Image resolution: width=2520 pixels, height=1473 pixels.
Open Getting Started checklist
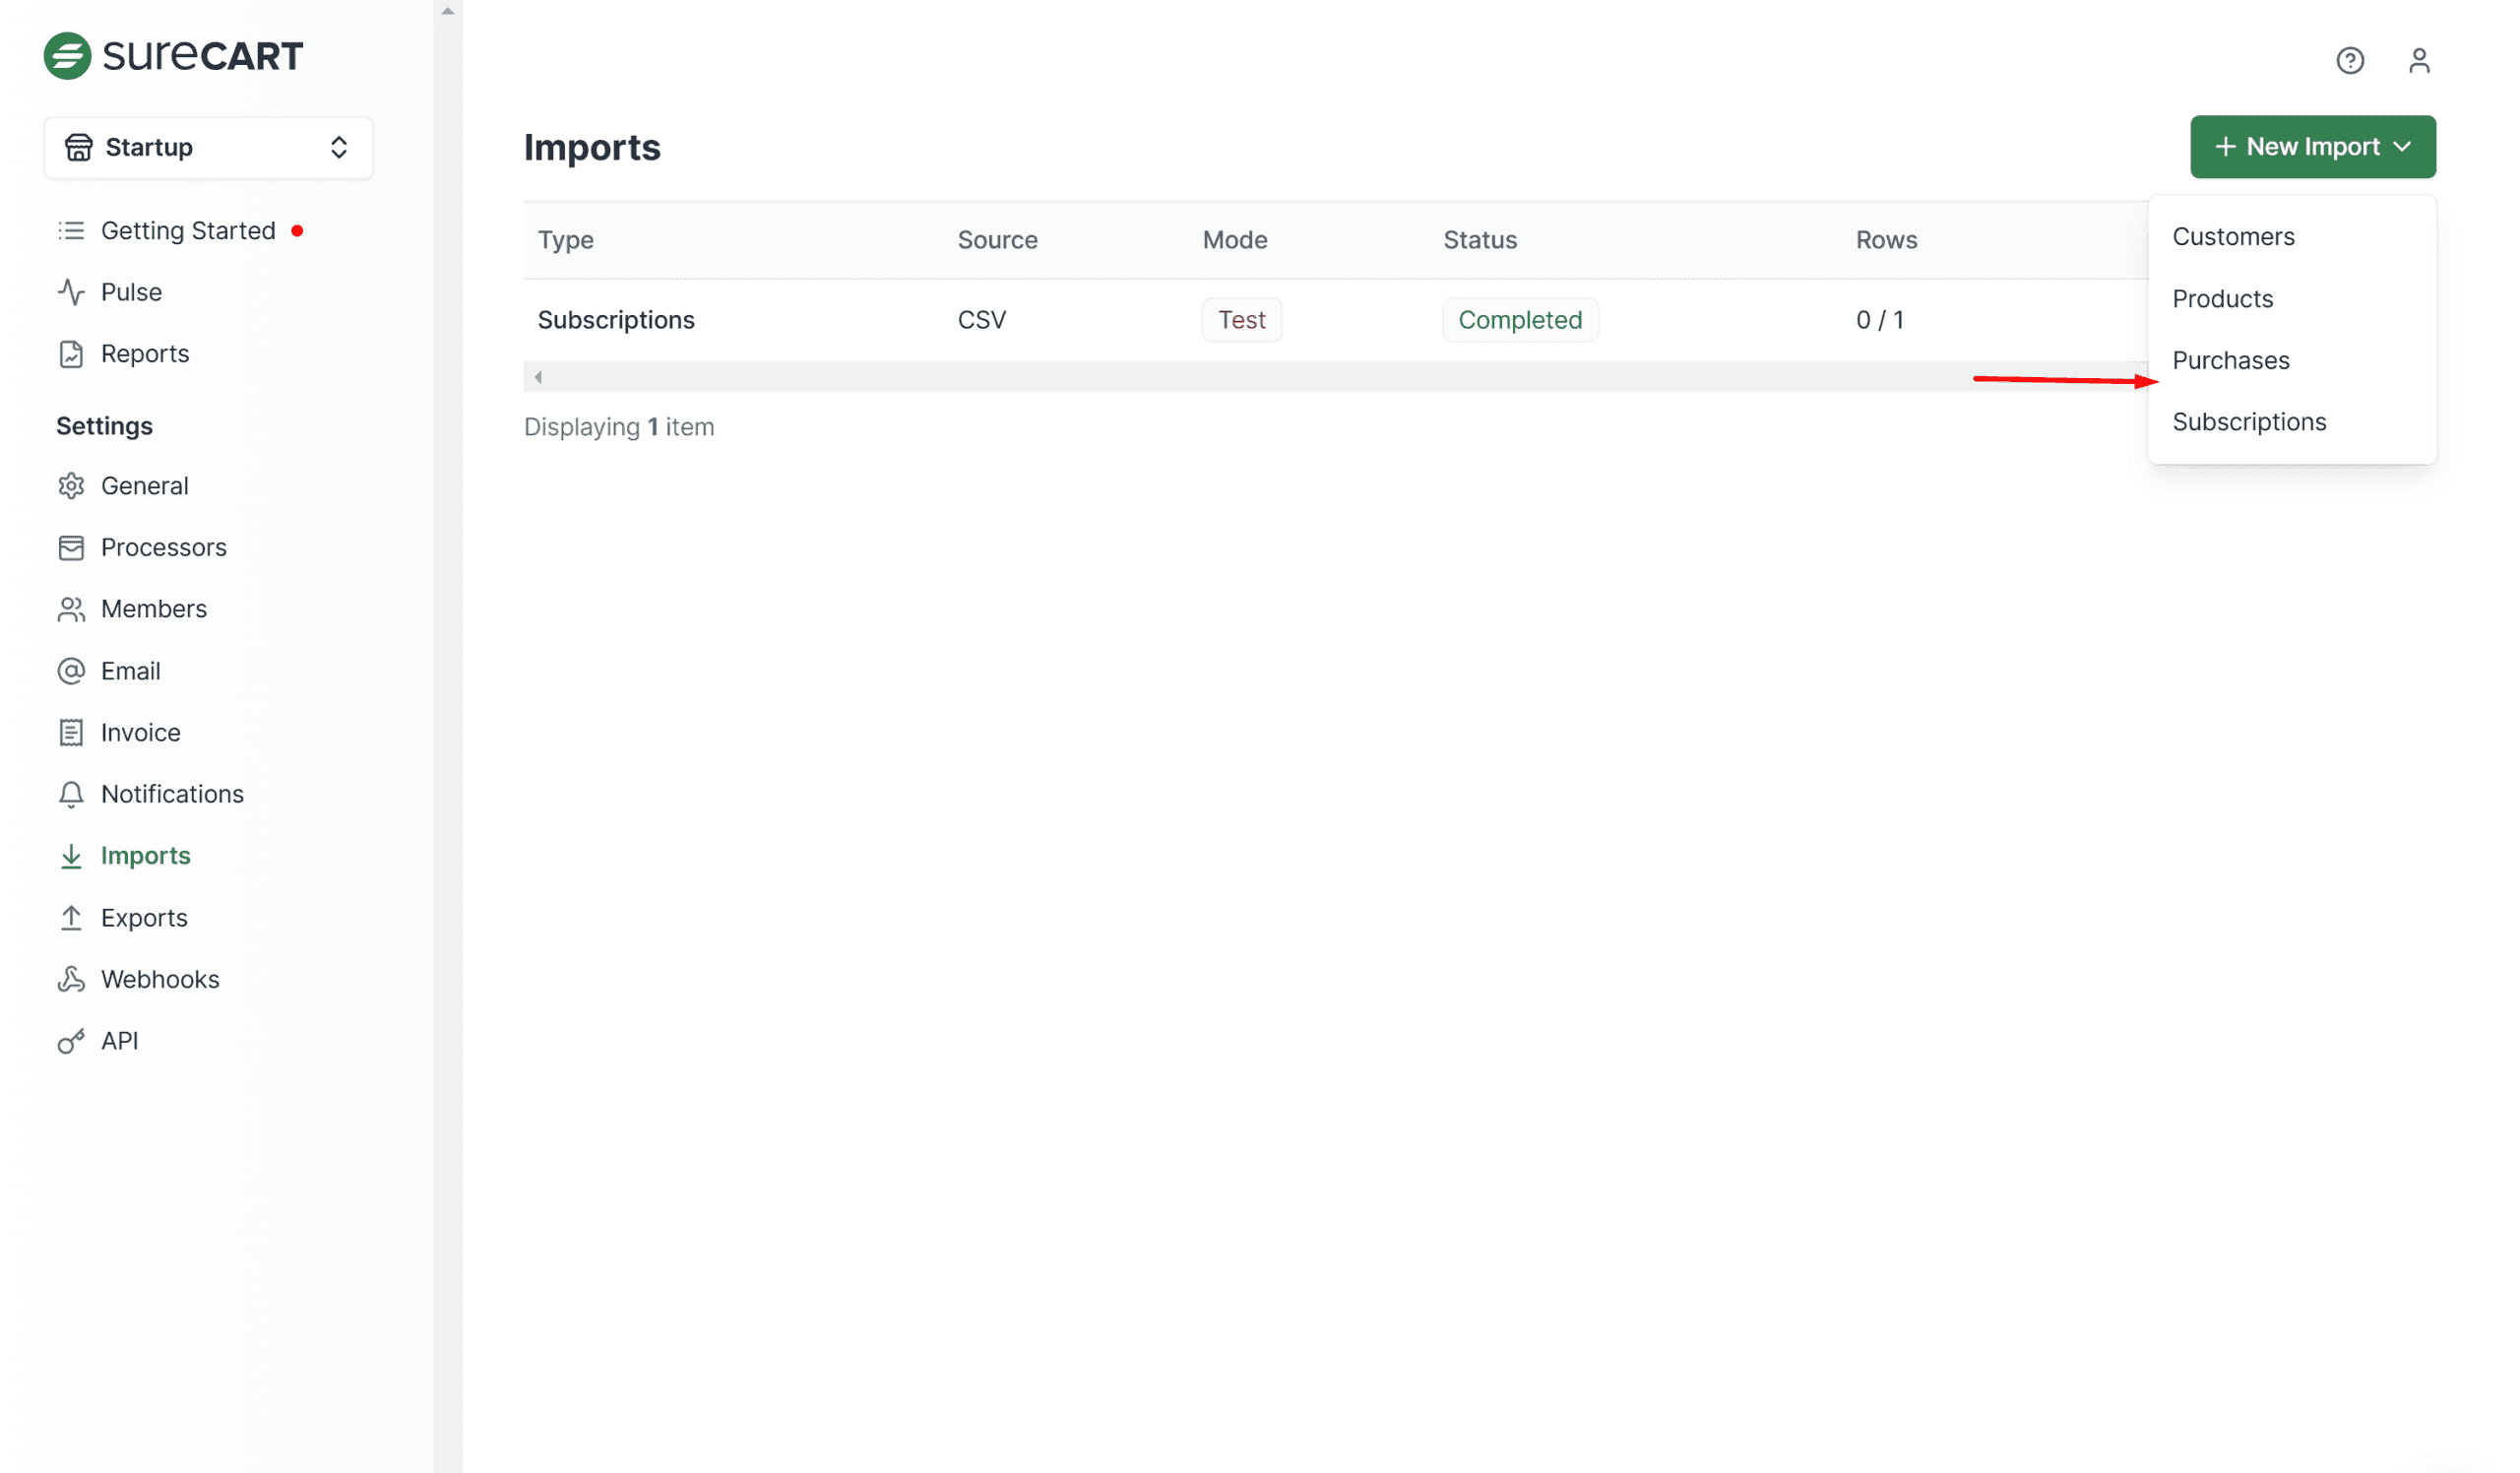pyautogui.click(x=187, y=231)
